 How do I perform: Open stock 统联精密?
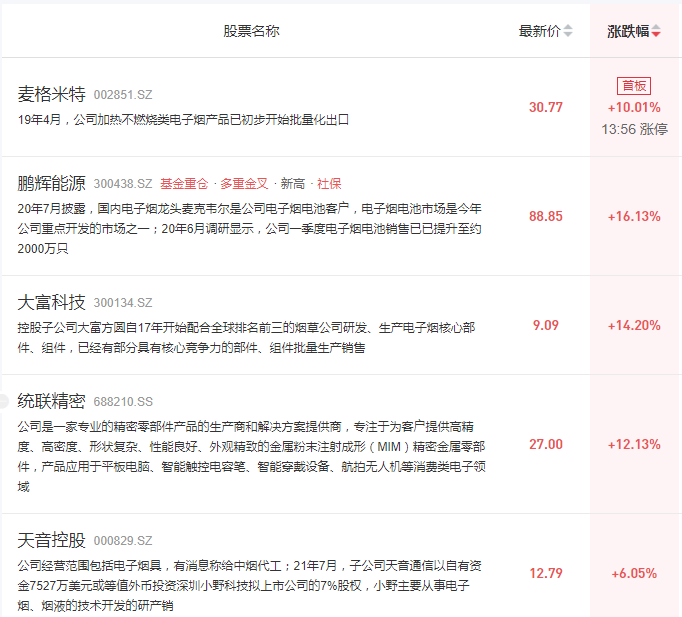[x=51, y=401]
